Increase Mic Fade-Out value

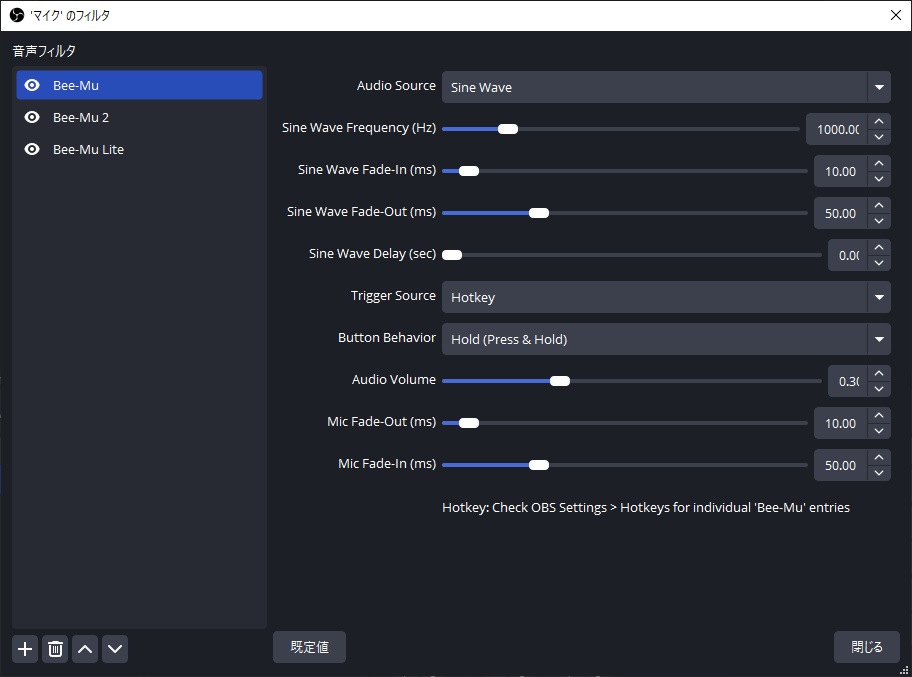[x=879, y=415]
